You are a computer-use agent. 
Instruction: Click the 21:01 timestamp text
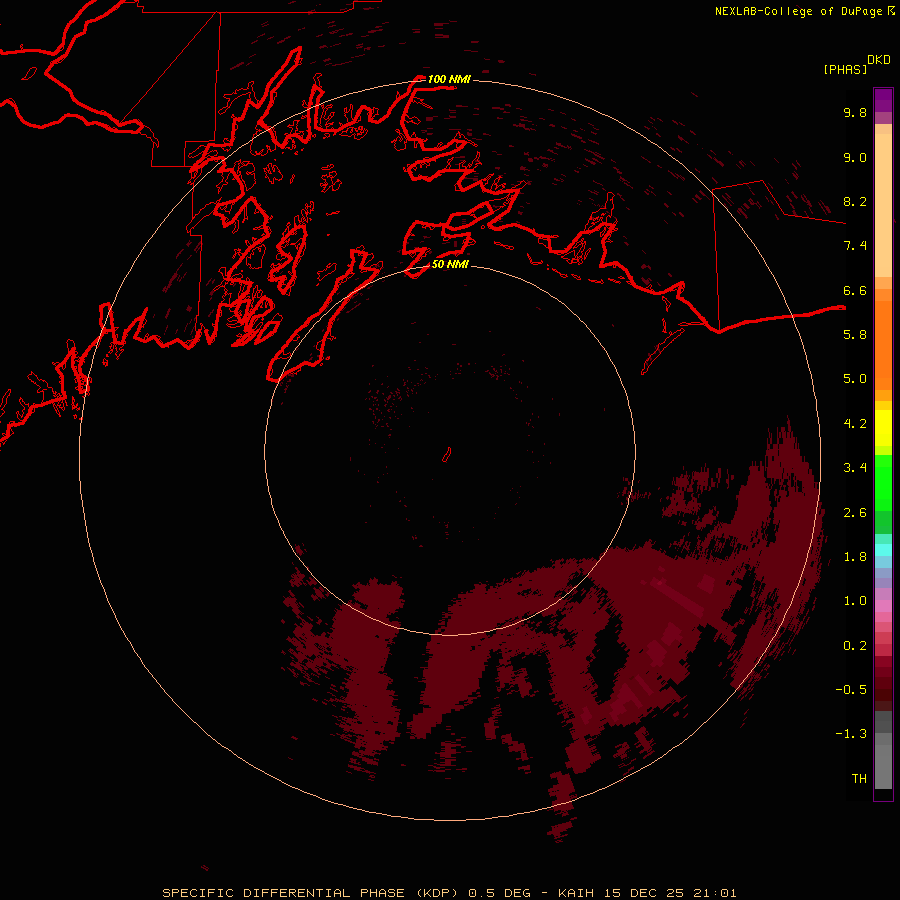click(713, 893)
